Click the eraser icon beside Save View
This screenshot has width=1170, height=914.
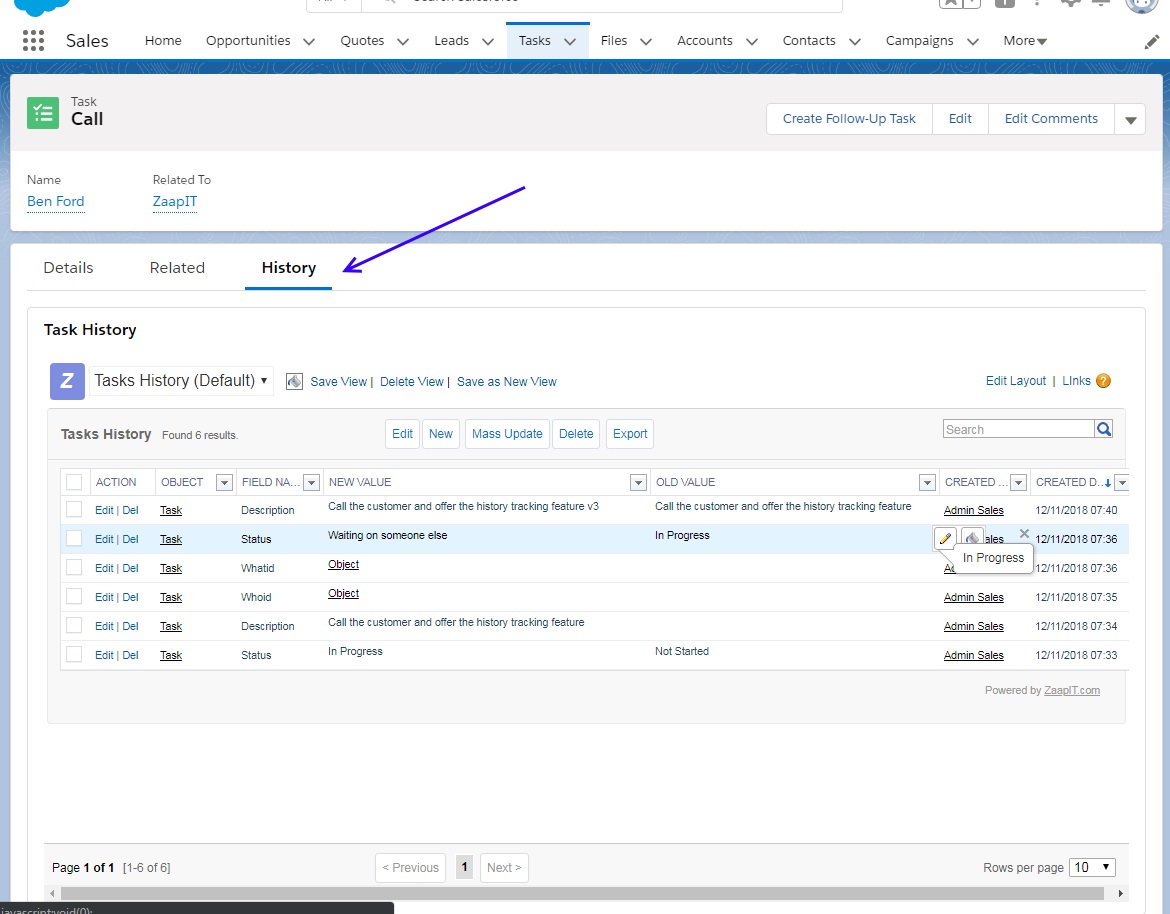(x=295, y=381)
